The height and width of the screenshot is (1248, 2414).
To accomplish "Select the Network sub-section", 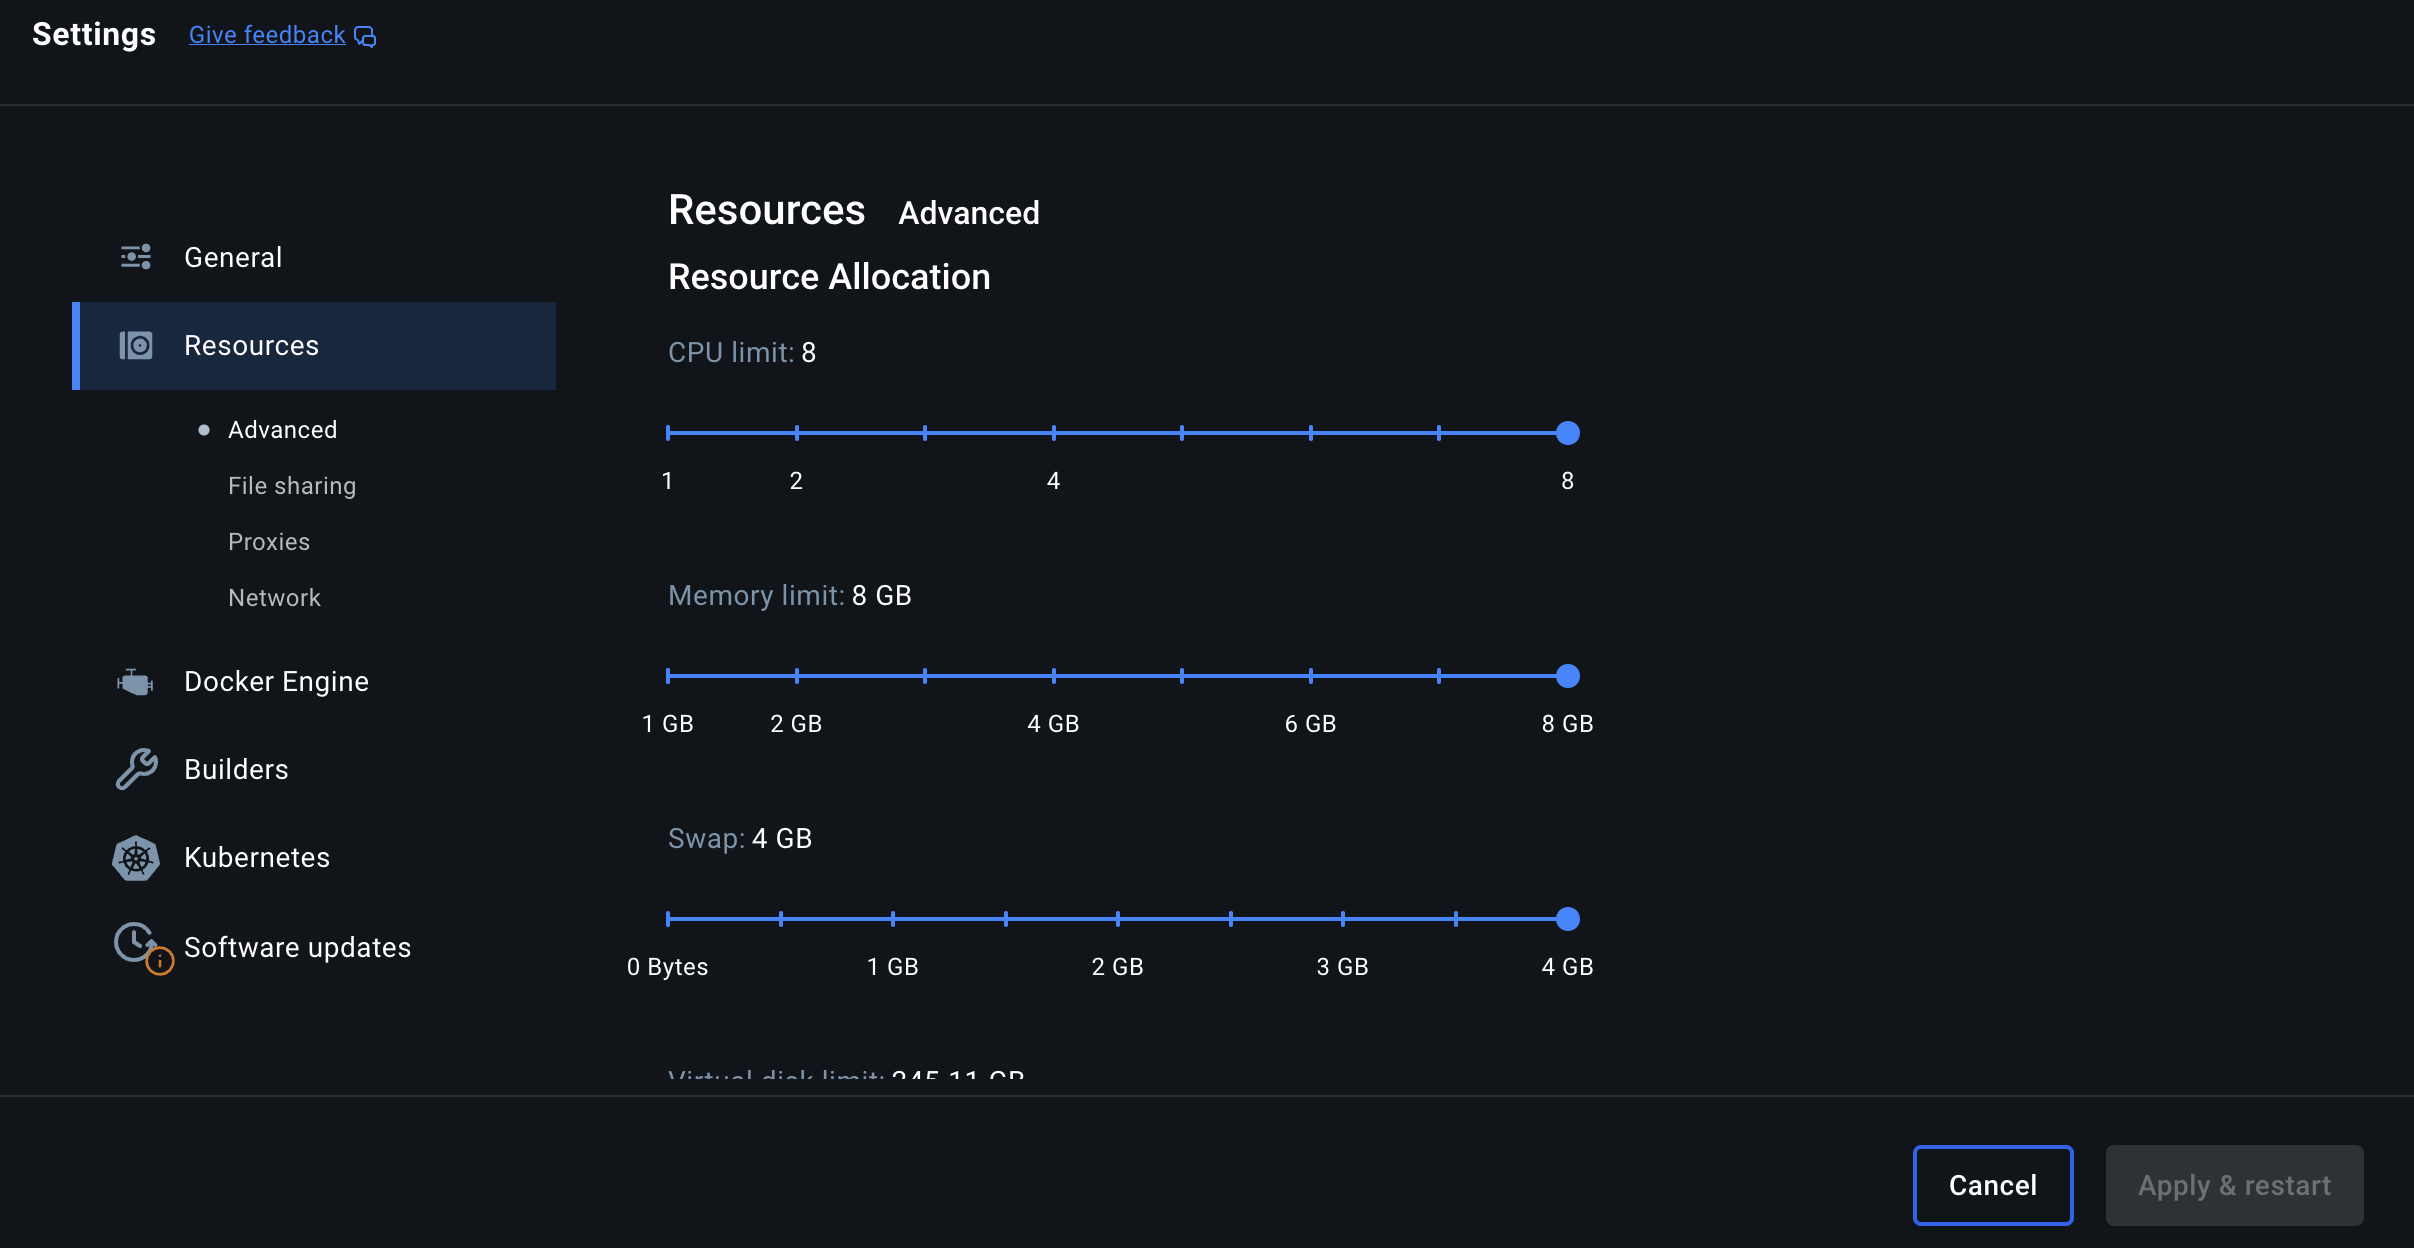I will [x=274, y=598].
